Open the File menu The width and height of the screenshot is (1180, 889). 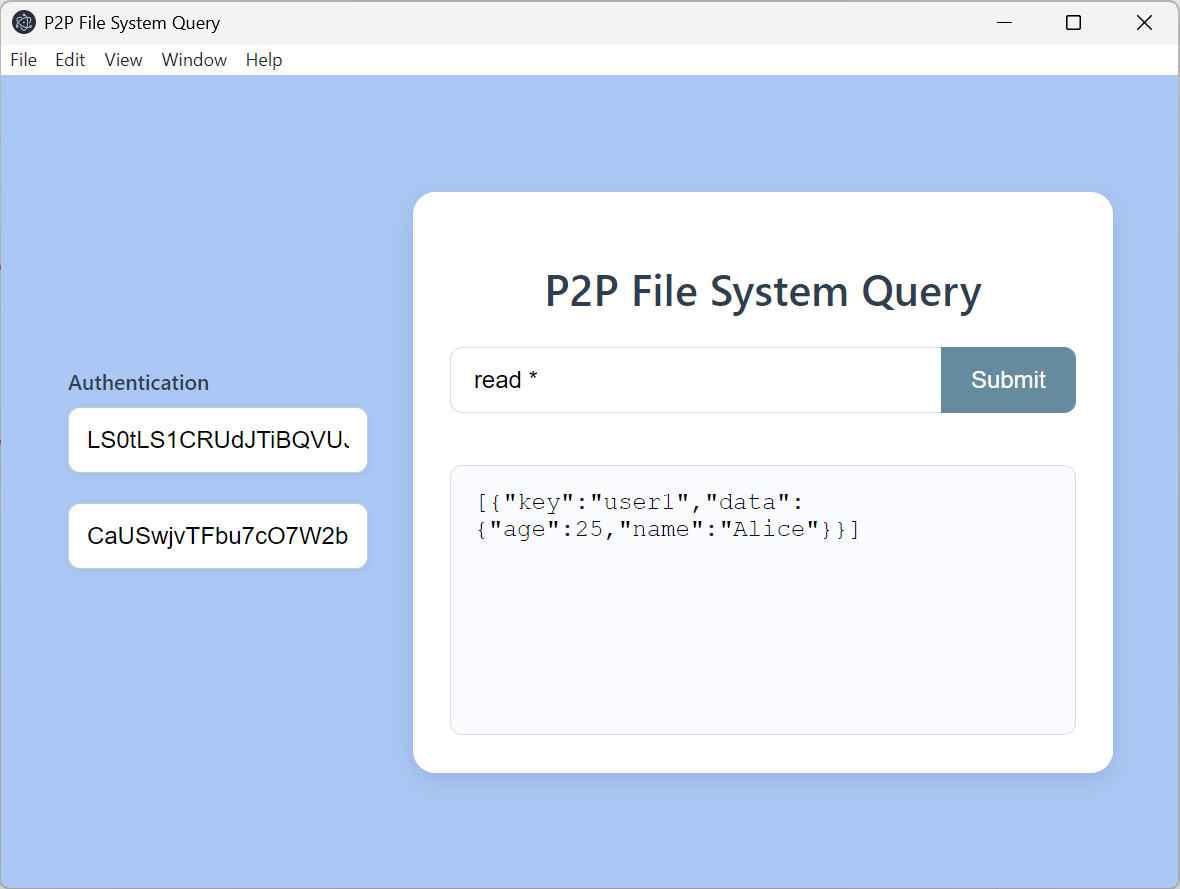pyautogui.click(x=23, y=60)
